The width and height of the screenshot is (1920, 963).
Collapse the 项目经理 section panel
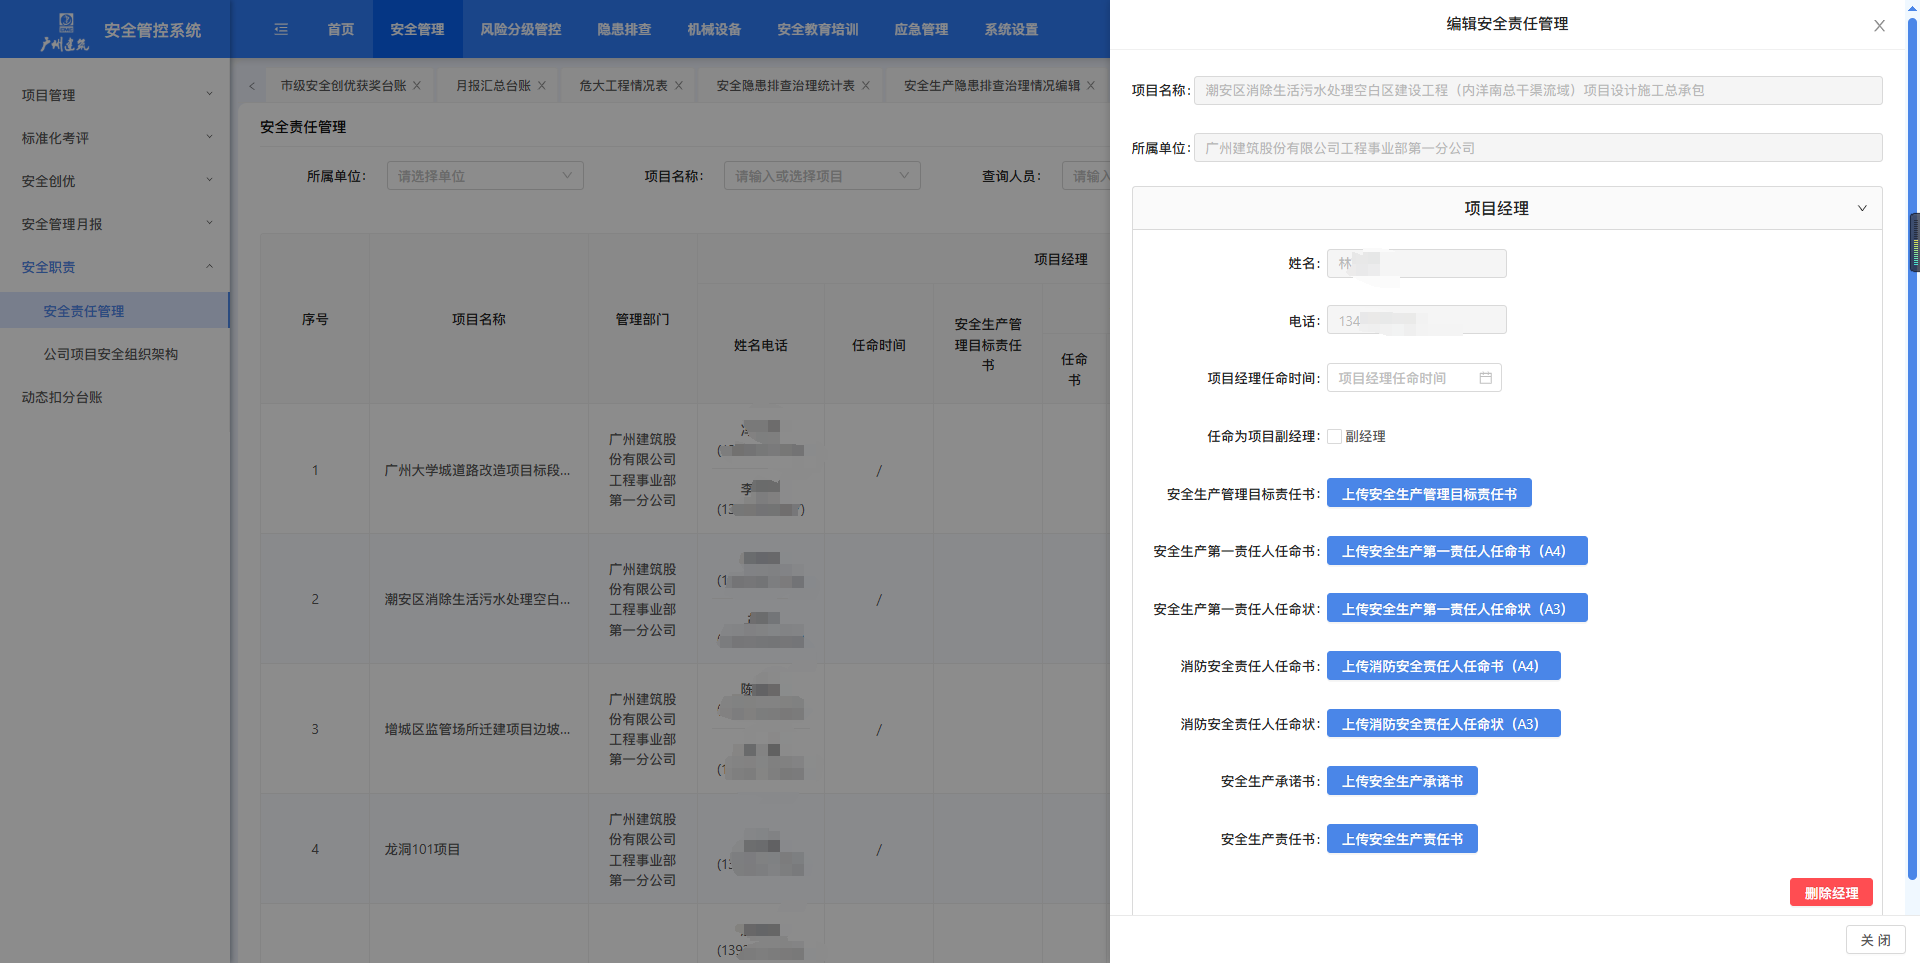[x=1861, y=208]
